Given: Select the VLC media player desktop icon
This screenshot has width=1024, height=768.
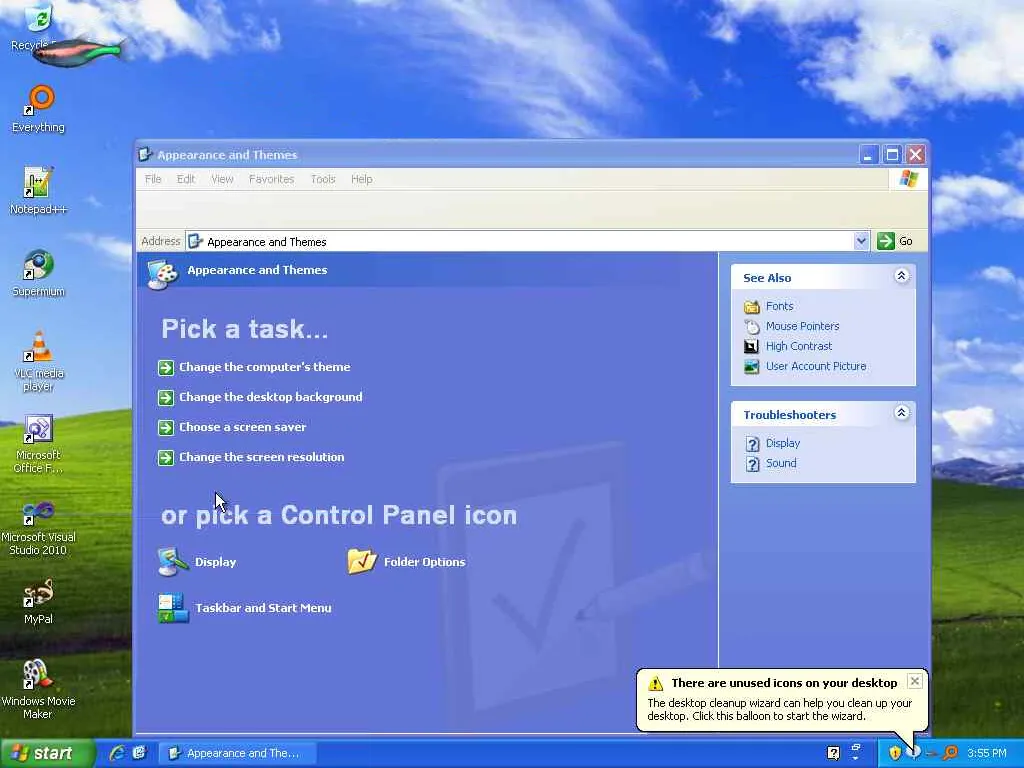Looking at the screenshot, I should coord(39,361).
